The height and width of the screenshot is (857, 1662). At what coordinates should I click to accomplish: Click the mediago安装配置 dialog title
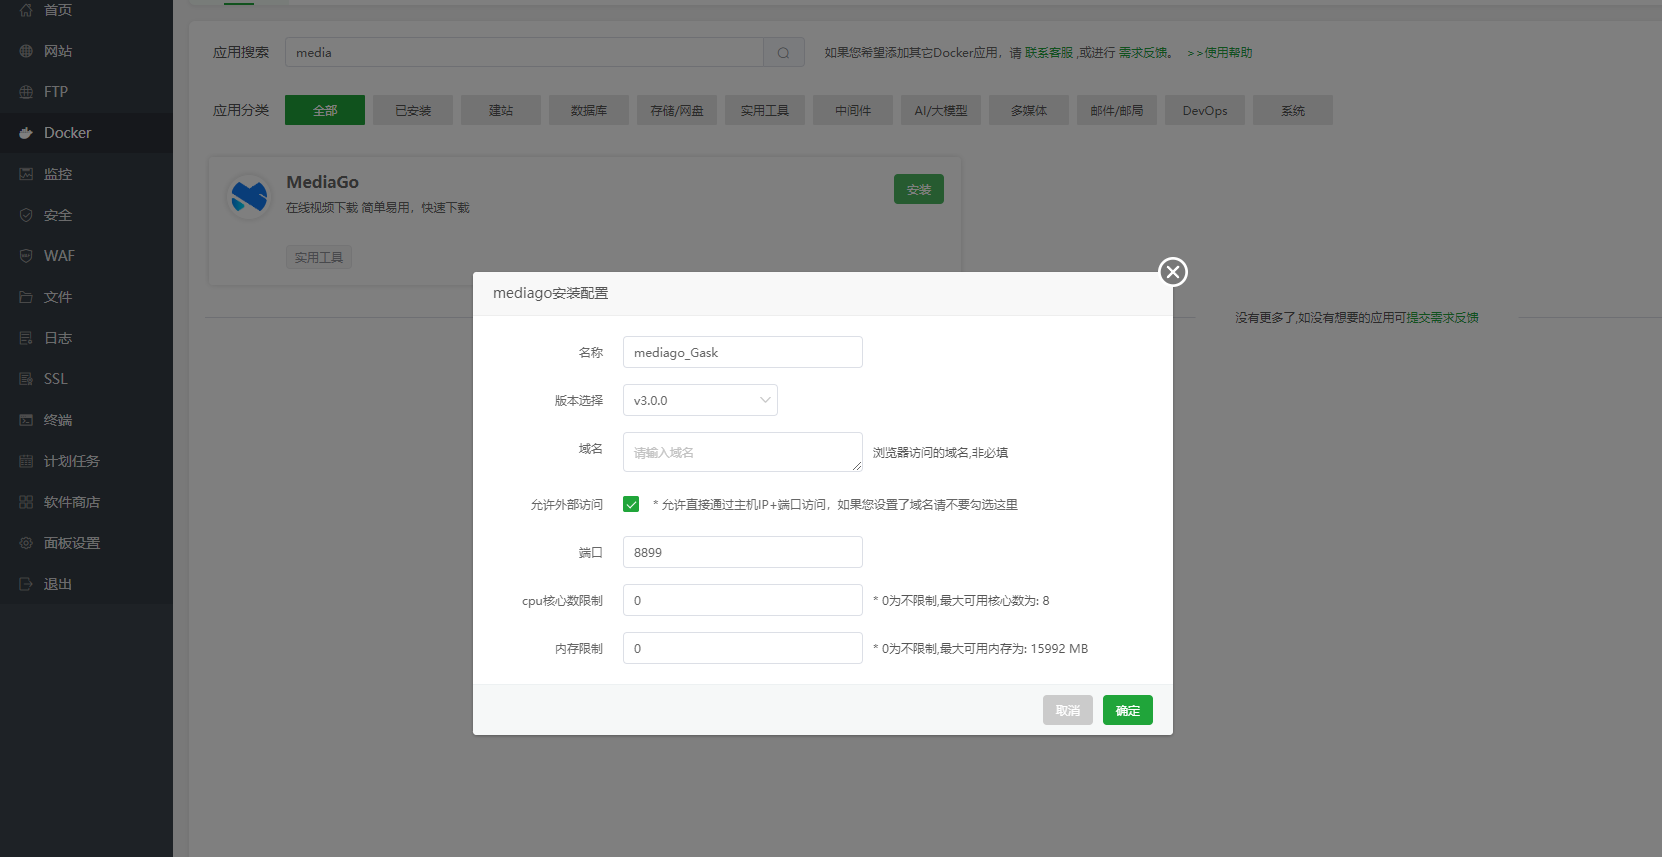[x=551, y=293]
